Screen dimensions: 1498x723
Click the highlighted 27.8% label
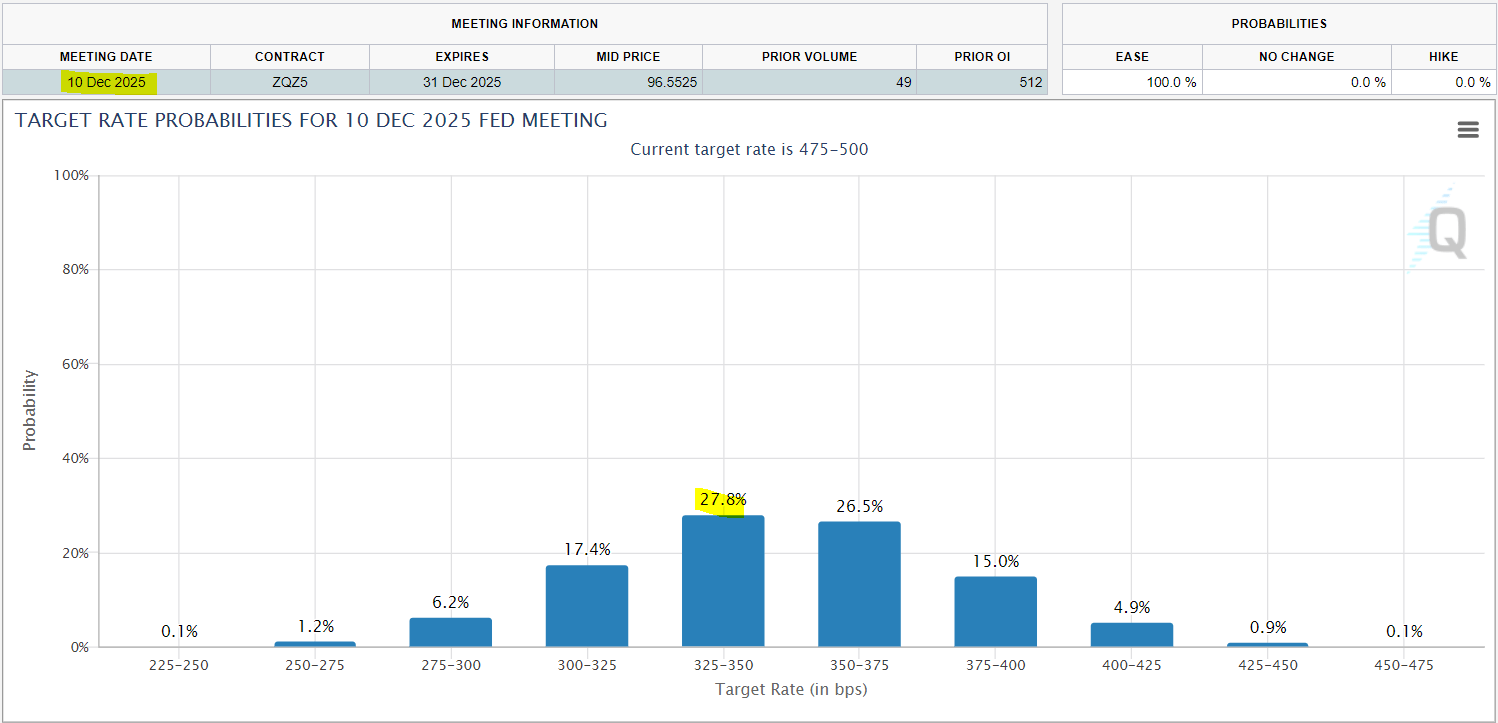[x=722, y=498]
